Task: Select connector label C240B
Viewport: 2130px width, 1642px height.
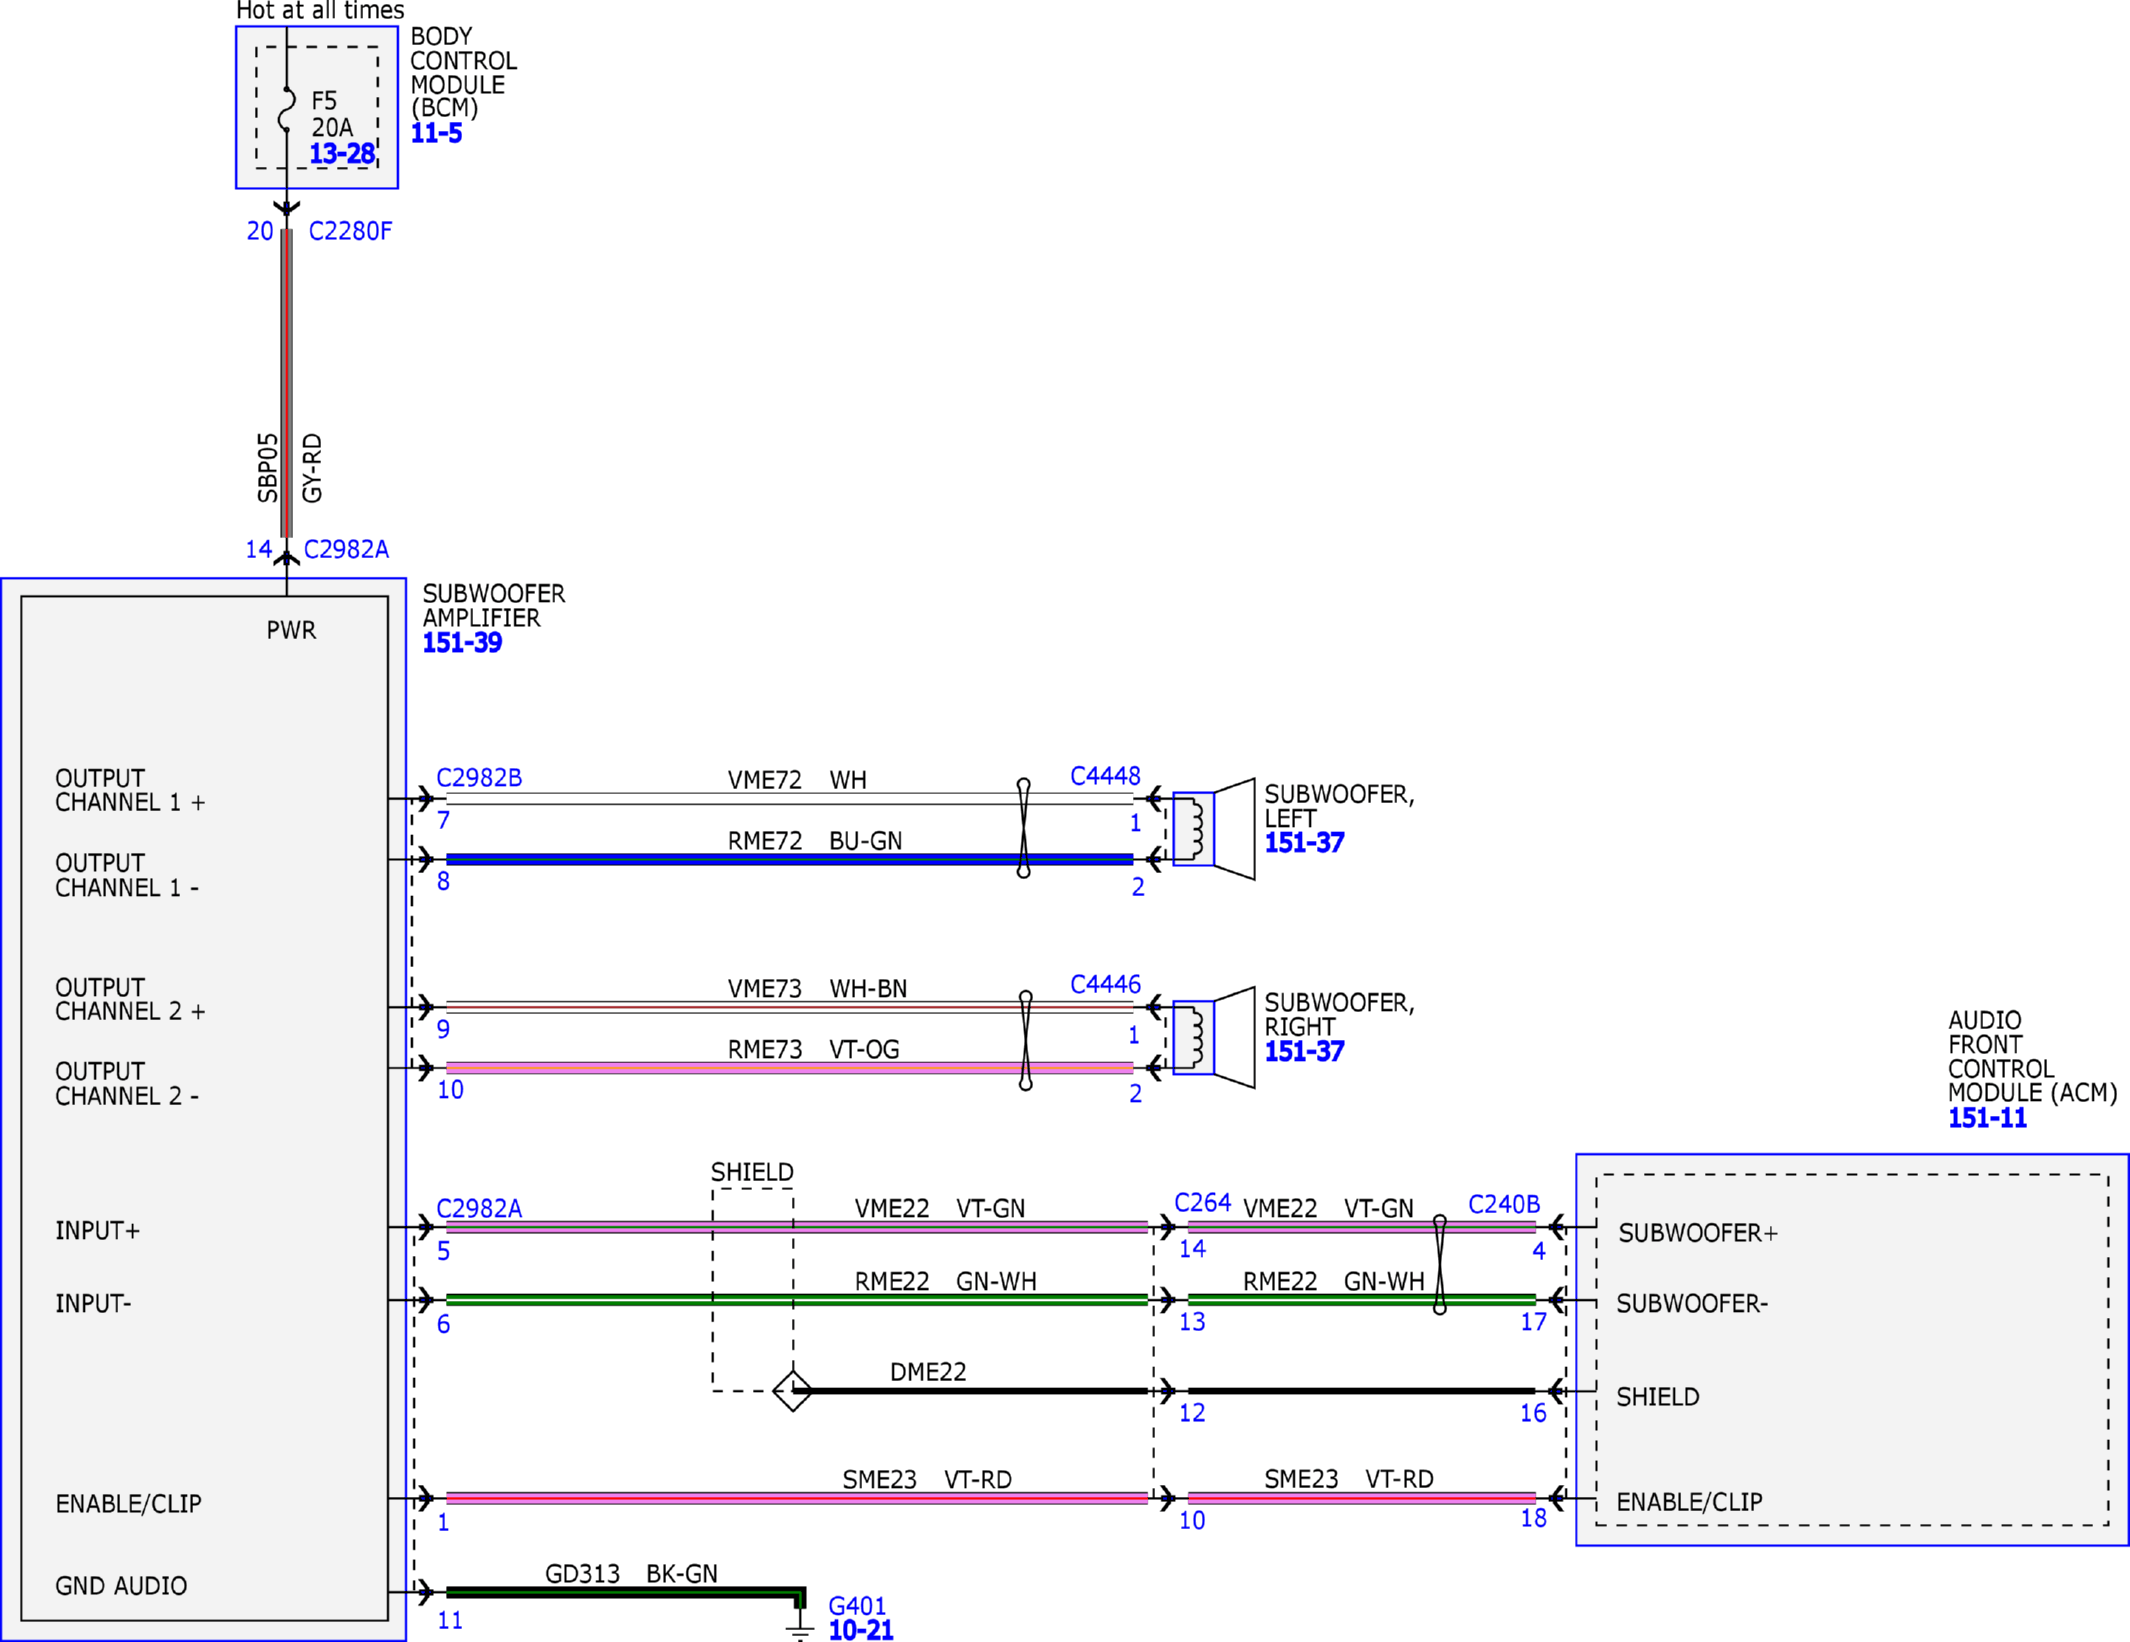Action: click(1504, 1205)
